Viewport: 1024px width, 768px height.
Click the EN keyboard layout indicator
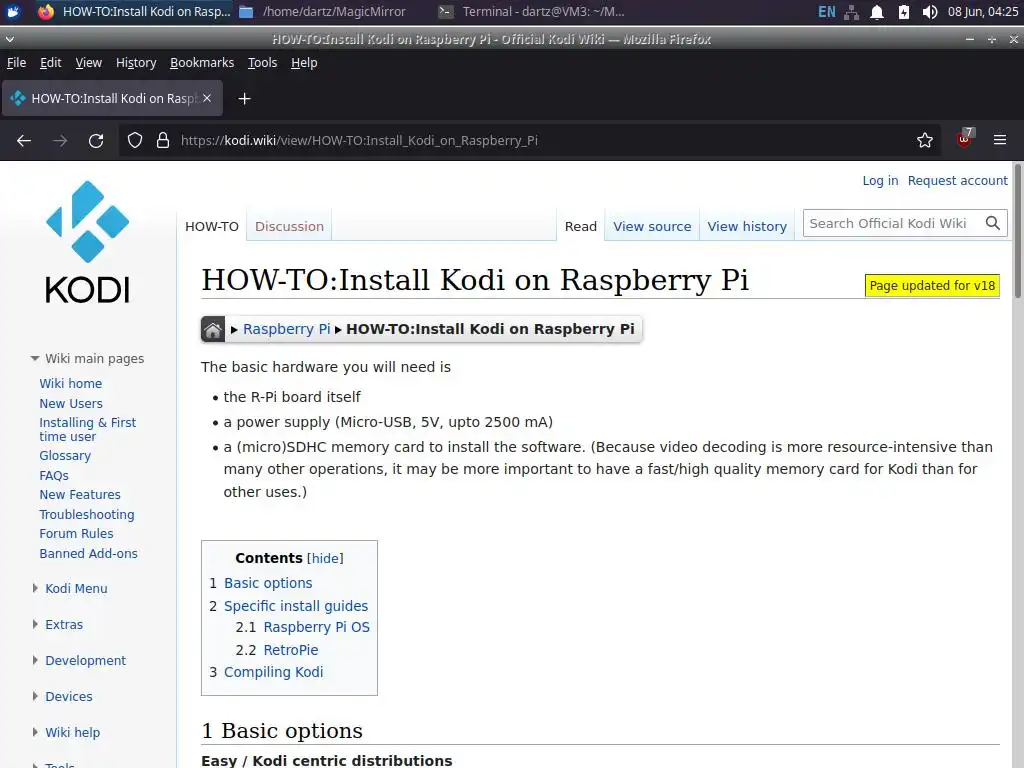click(x=826, y=12)
